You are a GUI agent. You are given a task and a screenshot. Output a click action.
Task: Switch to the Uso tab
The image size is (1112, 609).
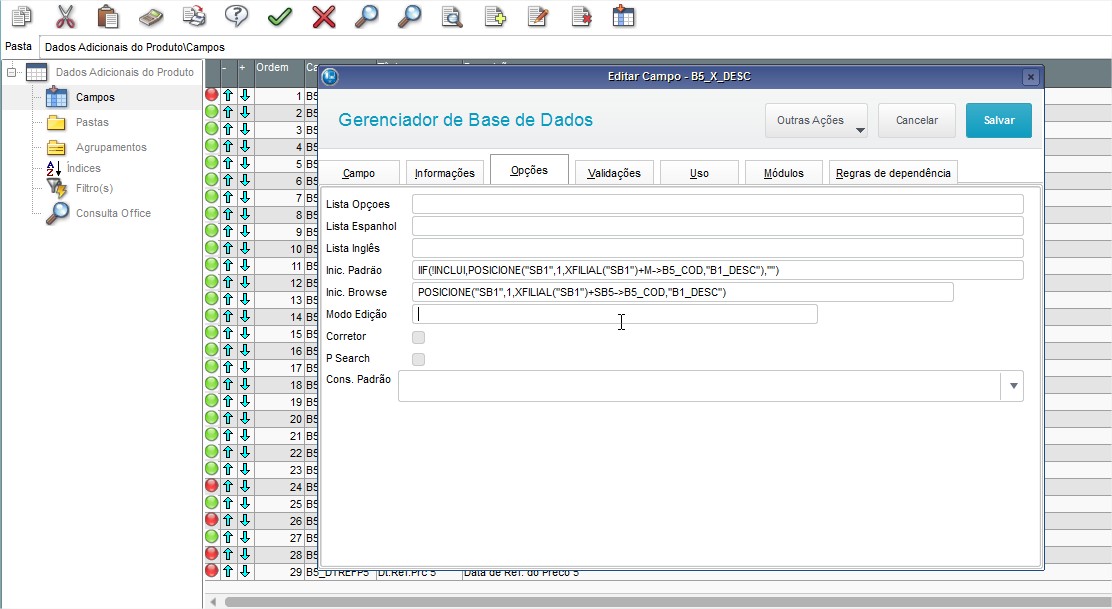pyautogui.click(x=699, y=173)
